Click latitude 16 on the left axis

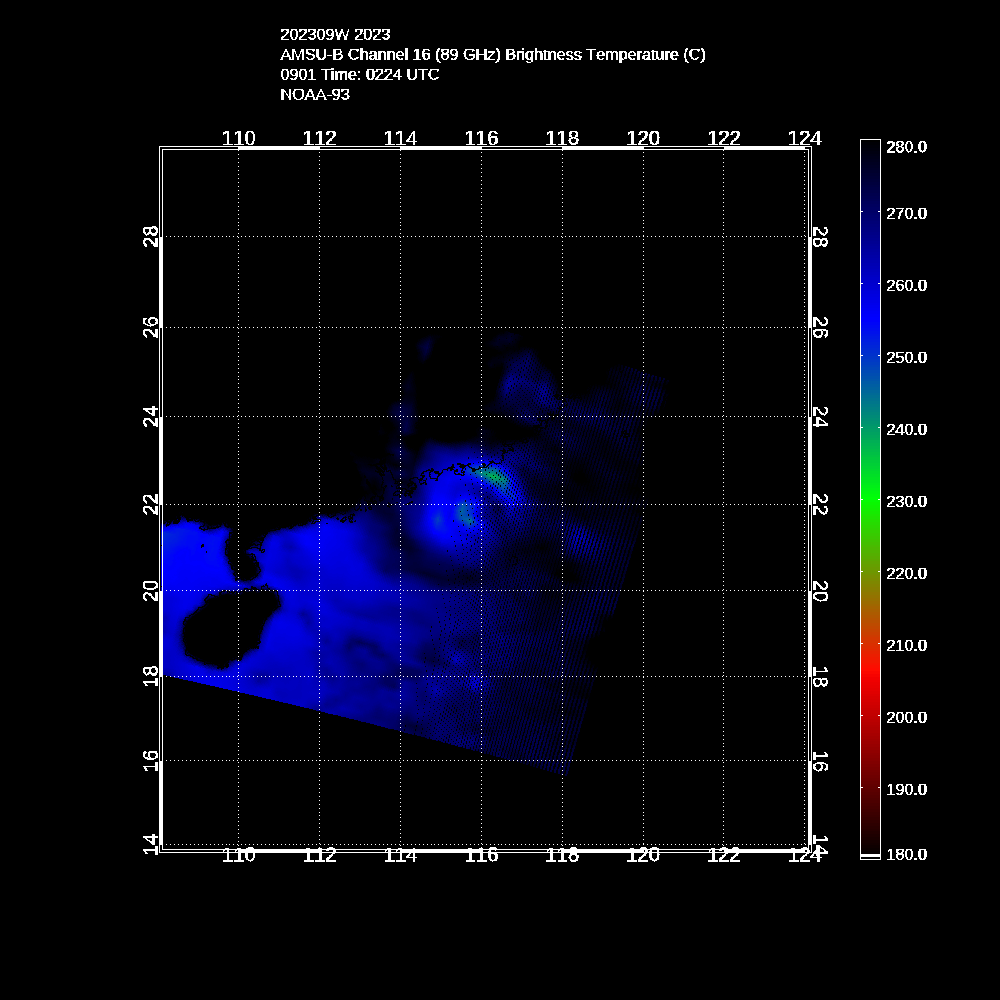coord(151,761)
